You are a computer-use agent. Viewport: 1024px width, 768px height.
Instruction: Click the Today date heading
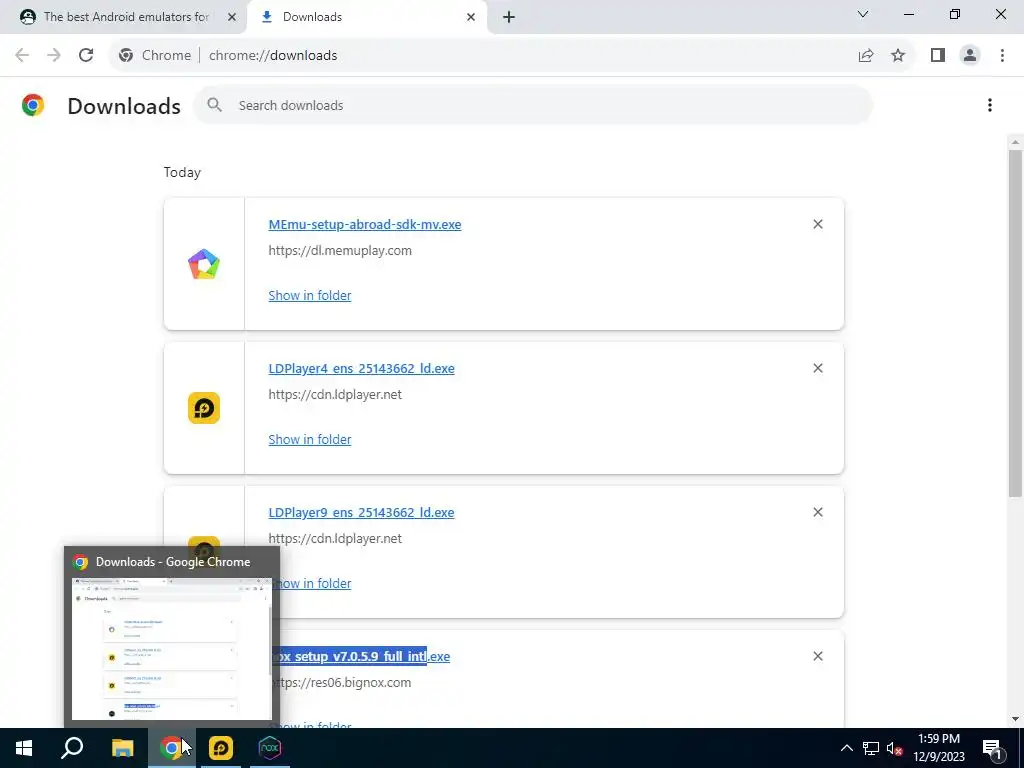[x=182, y=172]
